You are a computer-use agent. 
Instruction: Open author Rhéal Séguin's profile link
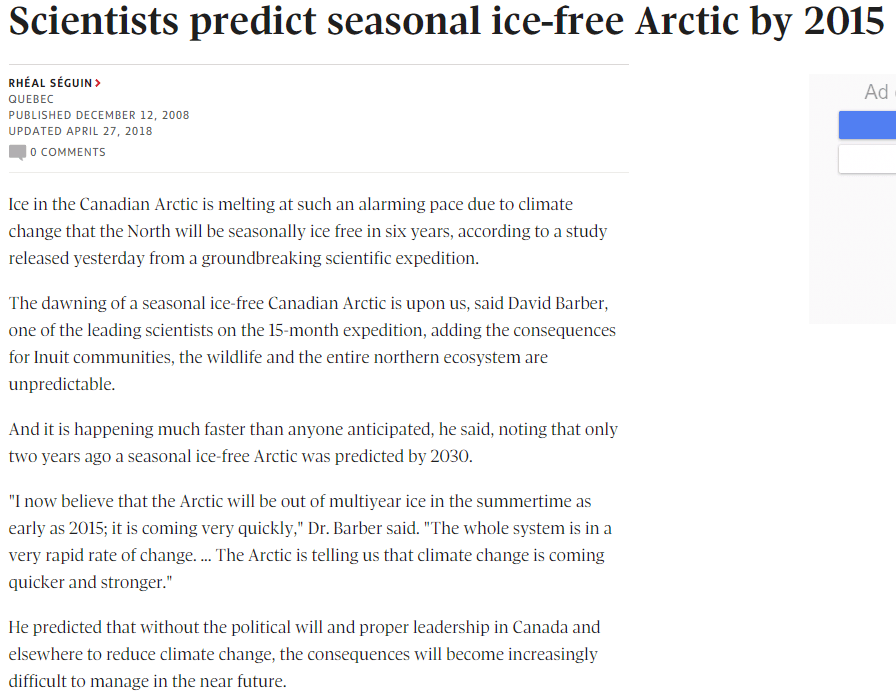click(50, 84)
